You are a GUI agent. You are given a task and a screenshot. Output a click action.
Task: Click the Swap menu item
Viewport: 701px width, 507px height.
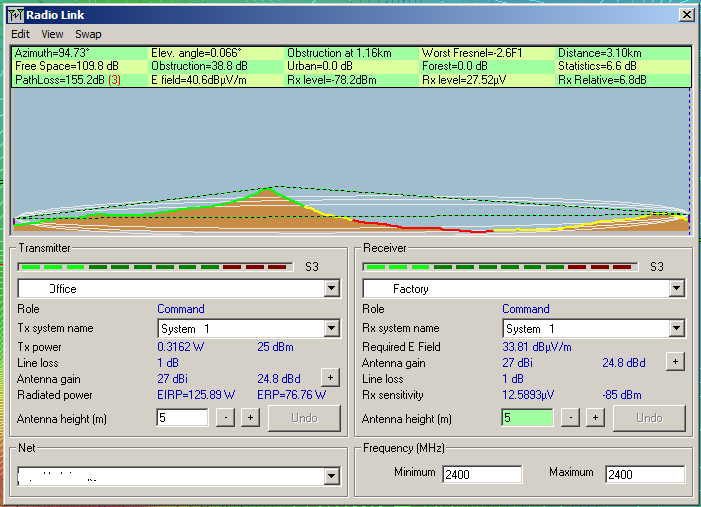pos(88,34)
